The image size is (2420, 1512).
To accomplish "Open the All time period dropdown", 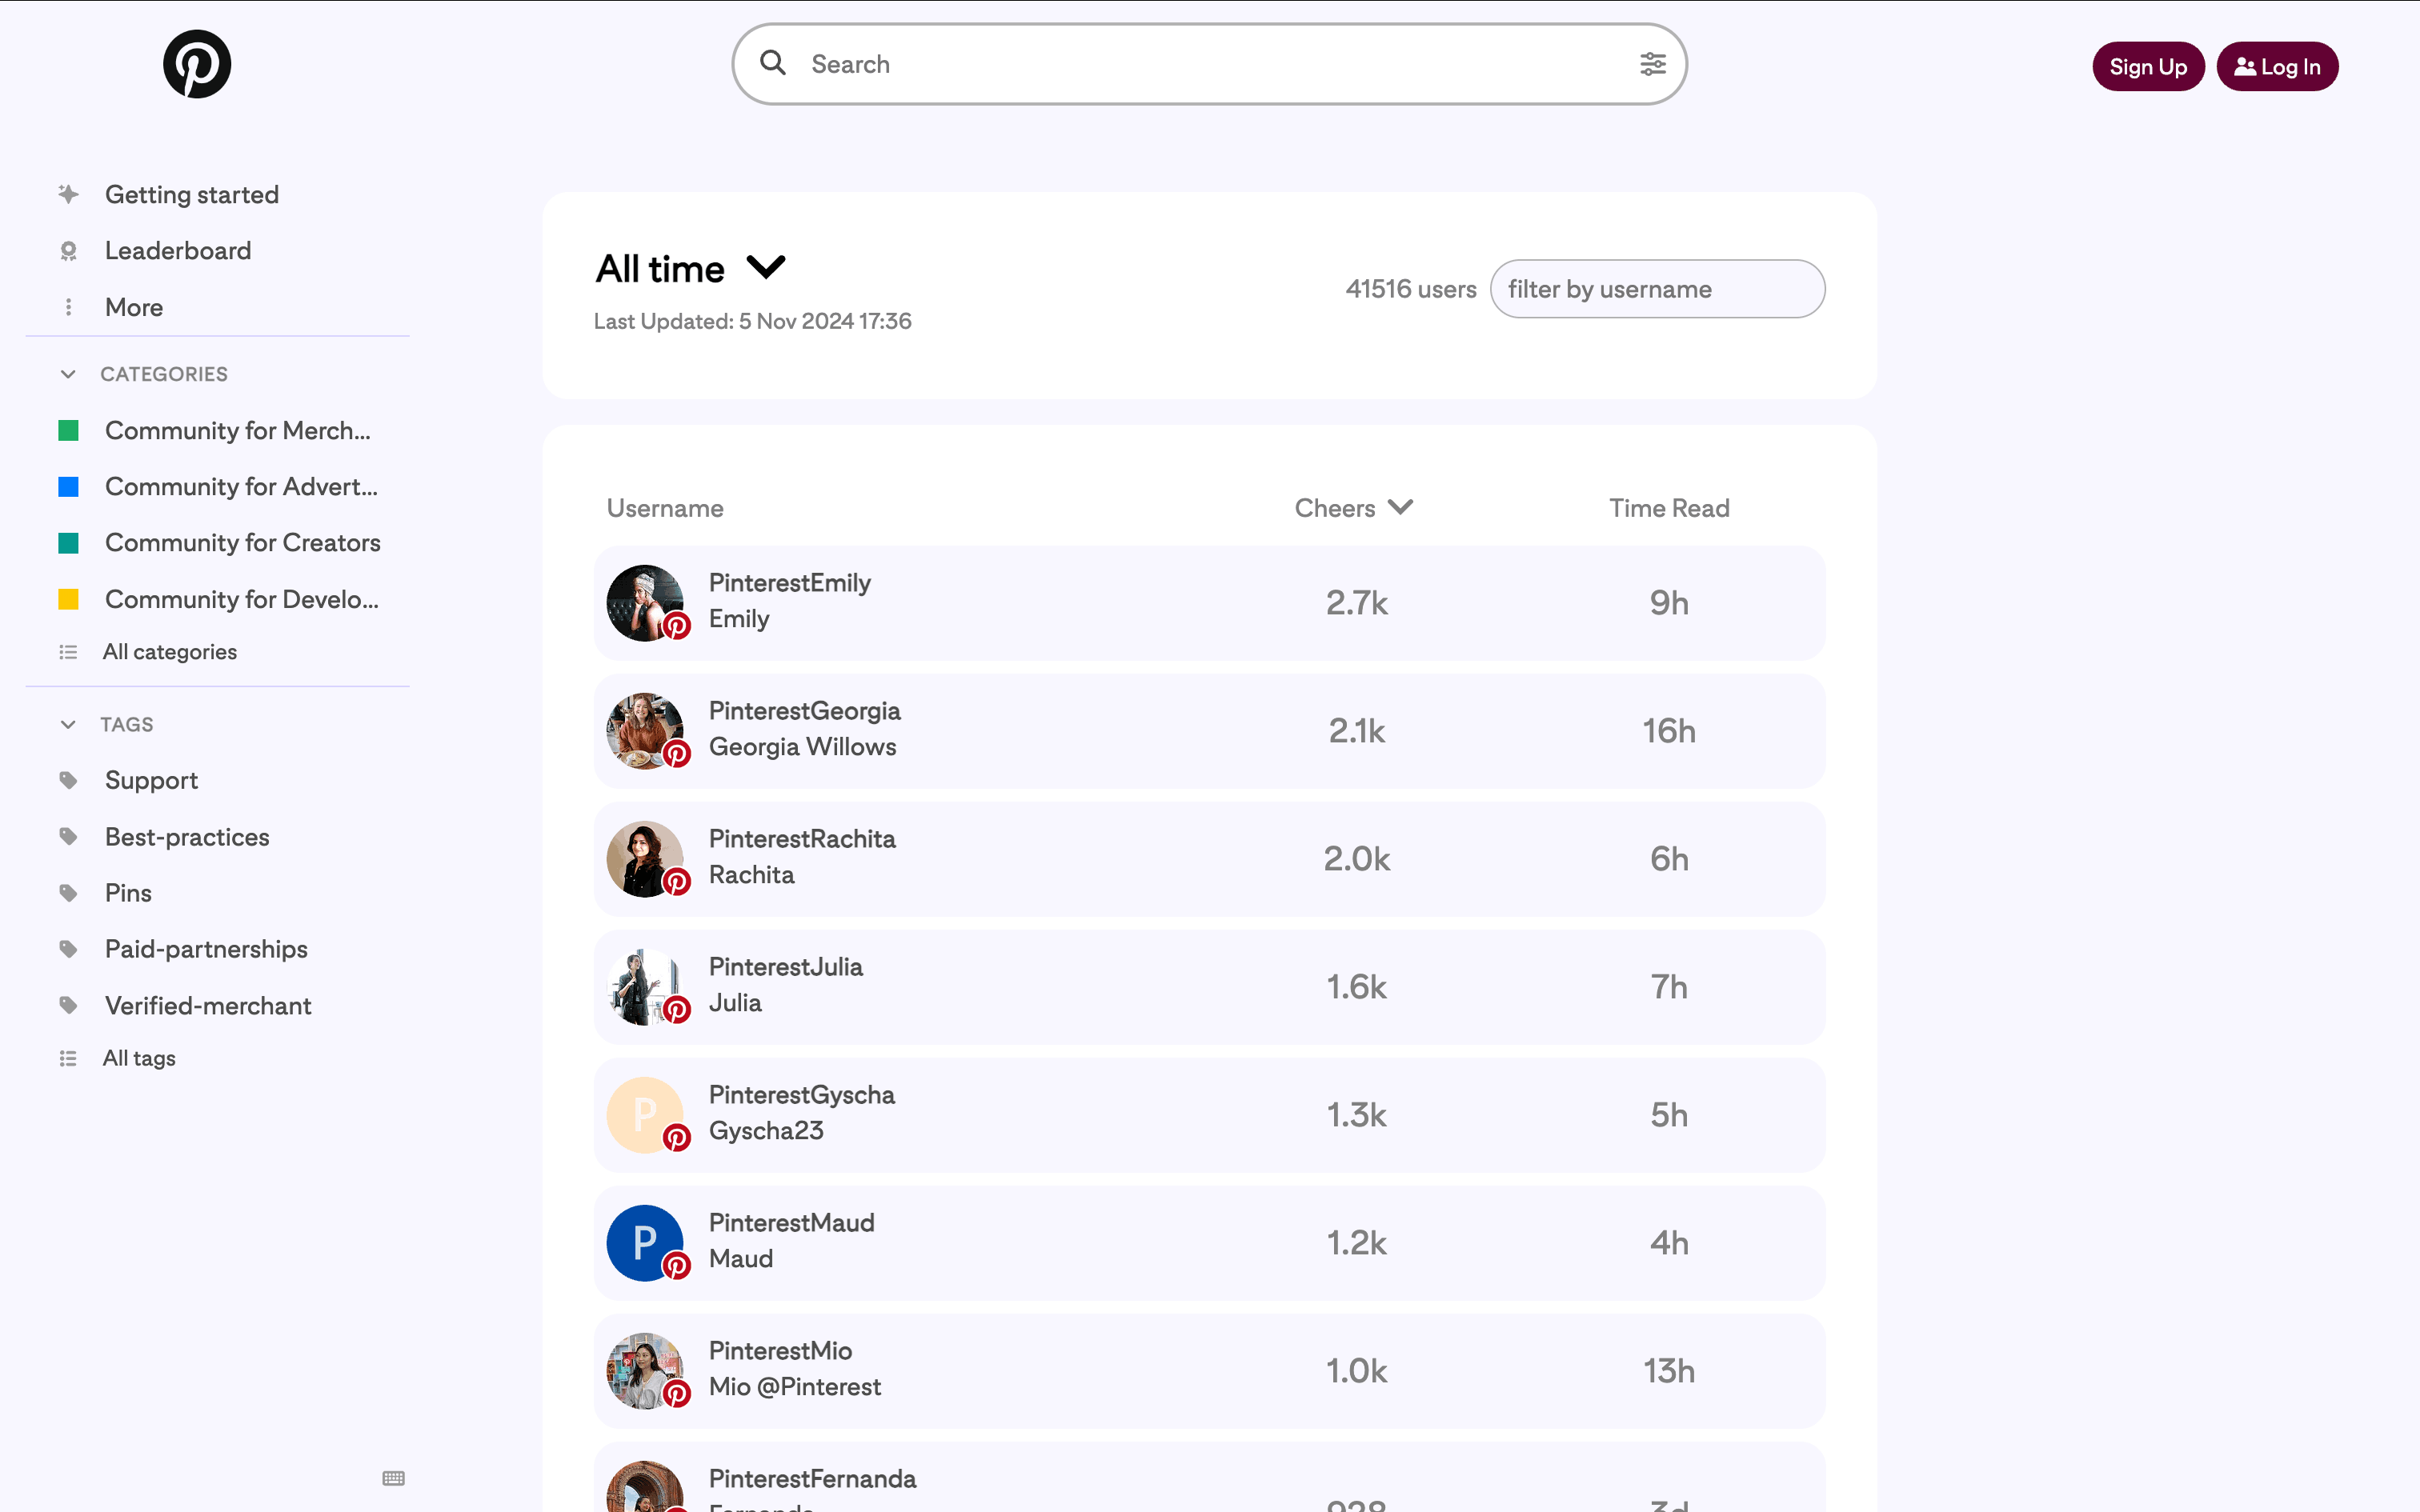I will pyautogui.click(x=690, y=267).
